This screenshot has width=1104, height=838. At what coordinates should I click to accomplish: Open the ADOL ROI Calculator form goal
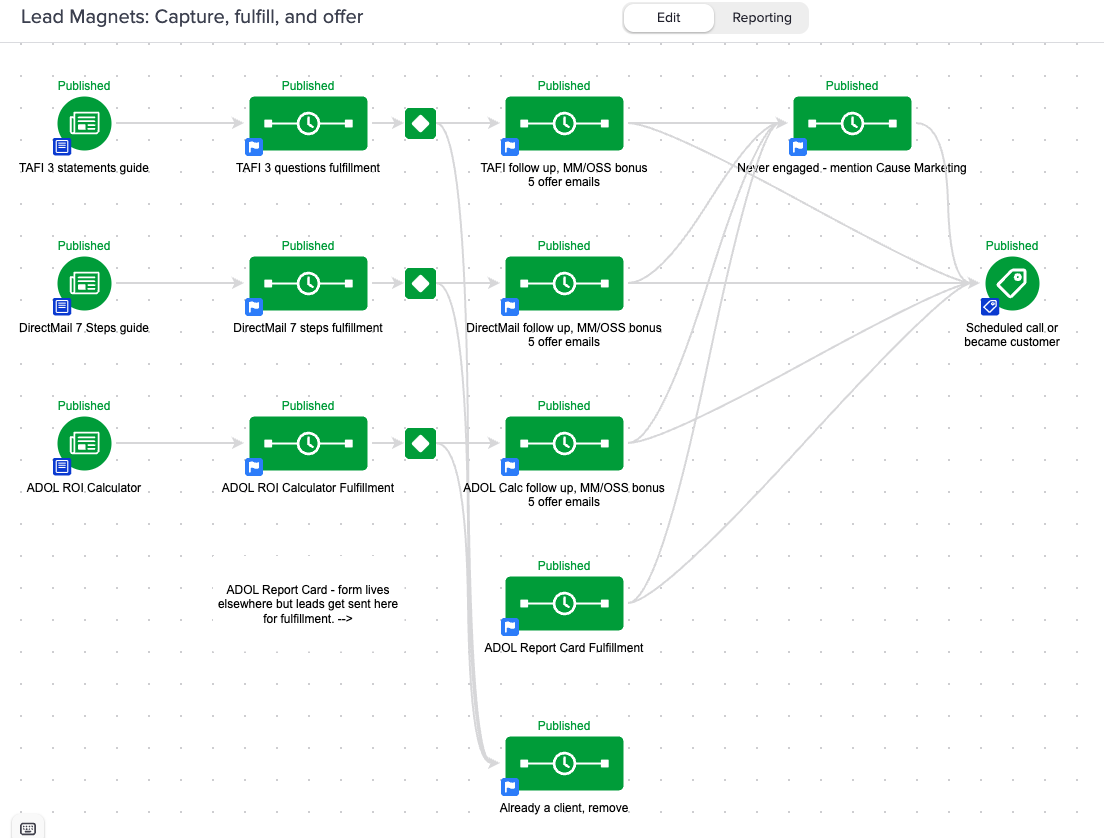tap(84, 443)
